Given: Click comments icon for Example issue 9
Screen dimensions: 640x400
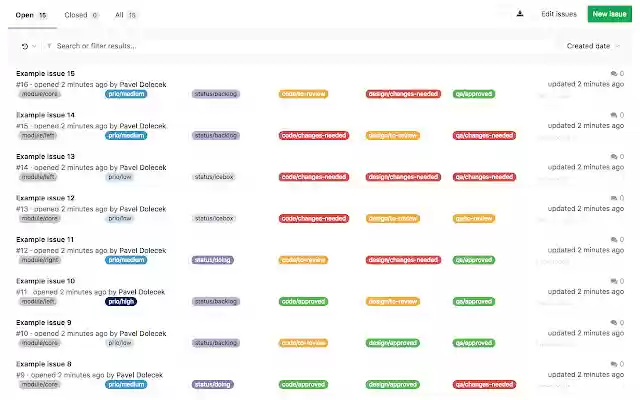Looking at the screenshot, I should pos(613,322).
